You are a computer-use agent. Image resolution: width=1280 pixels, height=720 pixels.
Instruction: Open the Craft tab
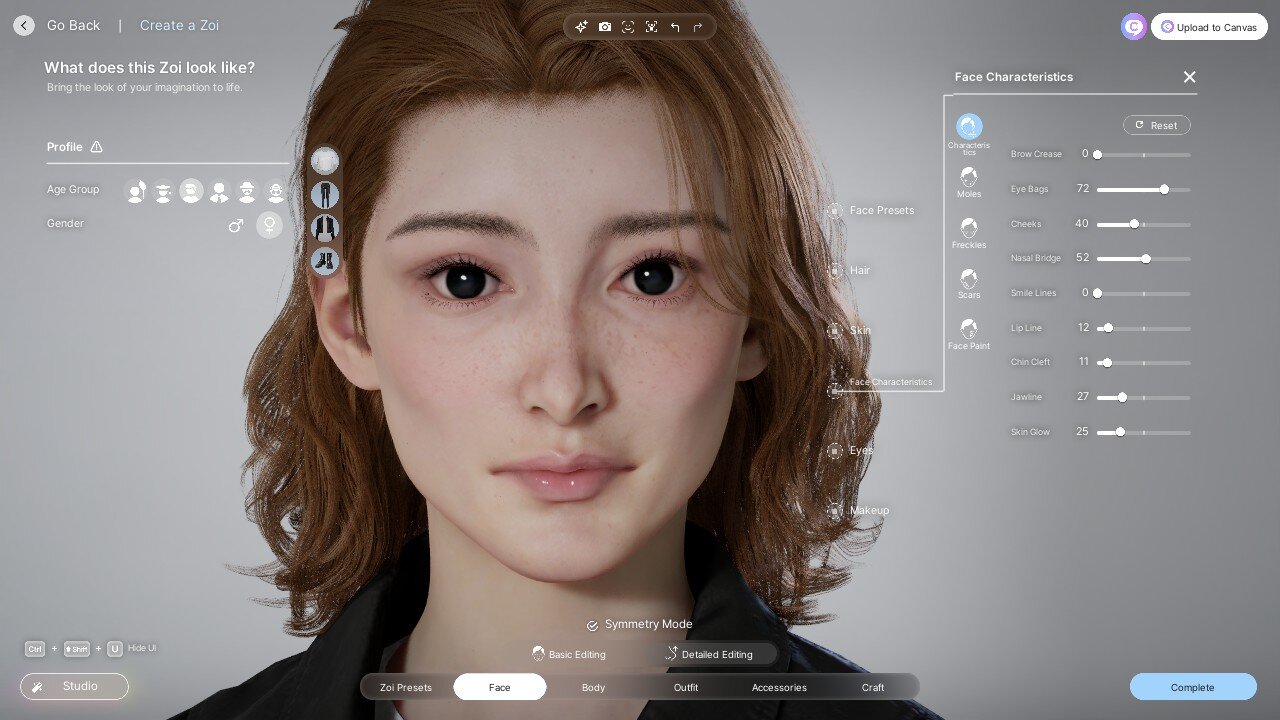[x=873, y=687]
